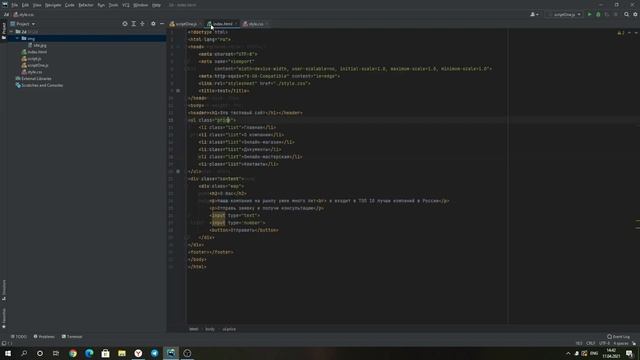Click the green Run button
640x360 pixels.
click(589, 15)
